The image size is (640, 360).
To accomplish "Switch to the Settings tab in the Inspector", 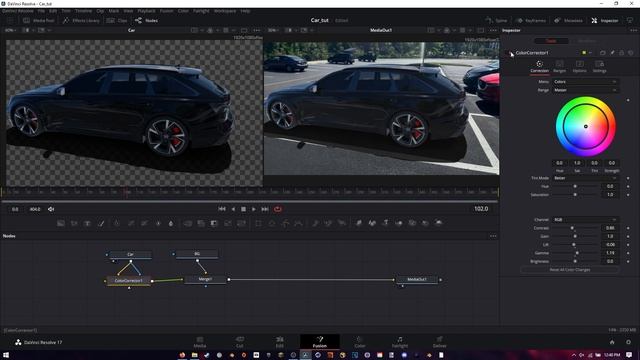I will point(599,67).
